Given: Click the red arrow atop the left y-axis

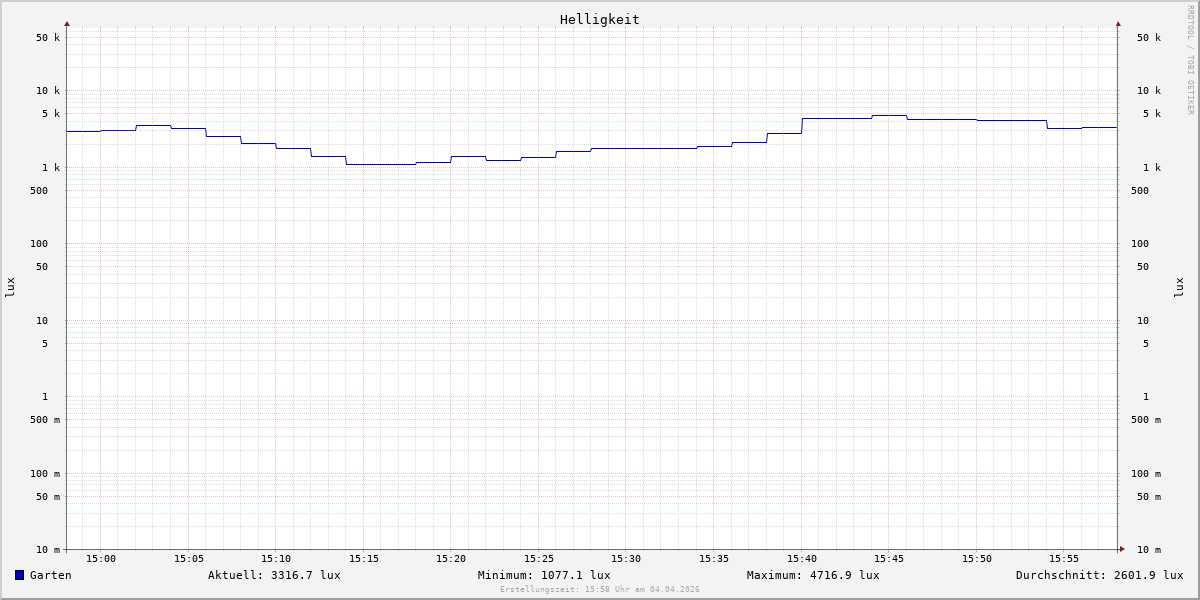Looking at the screenshot, I should click(67, 23).
